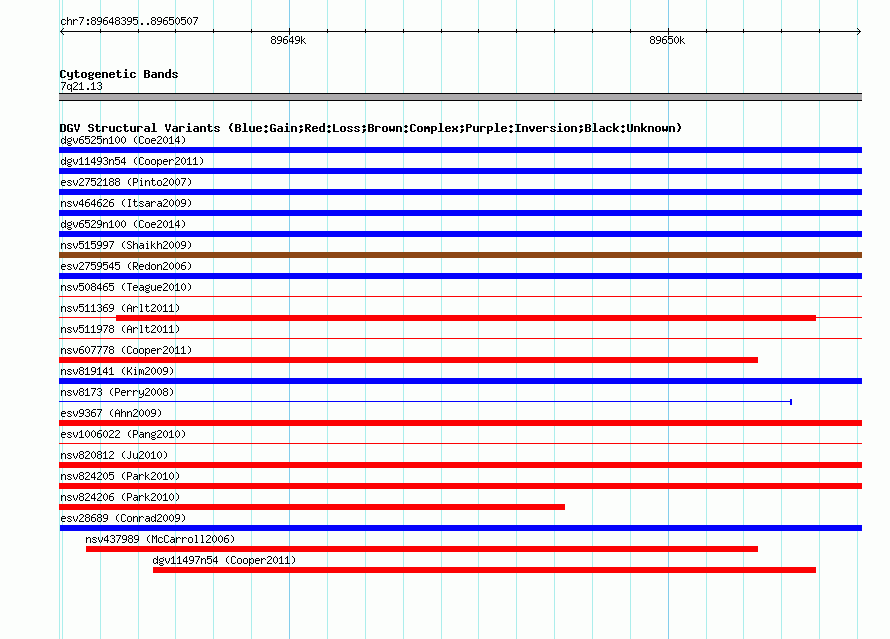Click the red bar of nsv437989
Screen dimensions: 890x639
coord(422,549)
